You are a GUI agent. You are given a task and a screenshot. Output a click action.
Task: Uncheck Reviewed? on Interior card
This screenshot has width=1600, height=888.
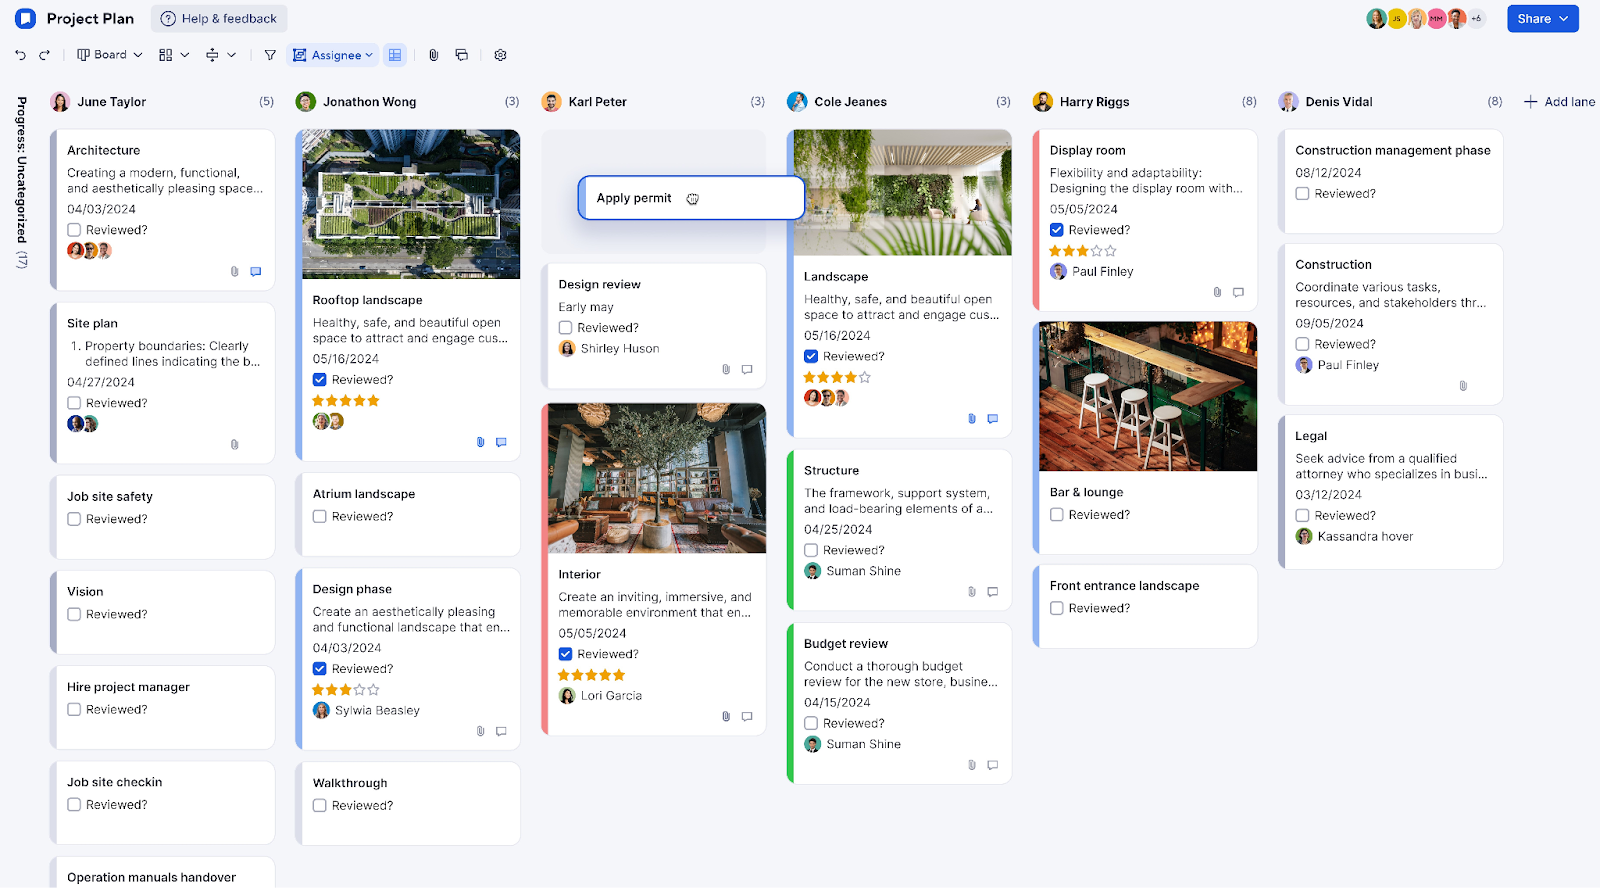click(565, 654)
